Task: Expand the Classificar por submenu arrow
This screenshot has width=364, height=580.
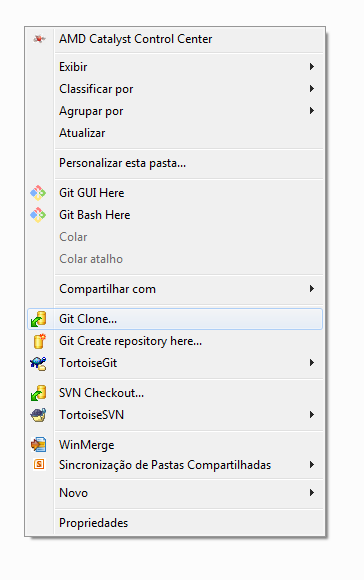Action: point(312,89)
